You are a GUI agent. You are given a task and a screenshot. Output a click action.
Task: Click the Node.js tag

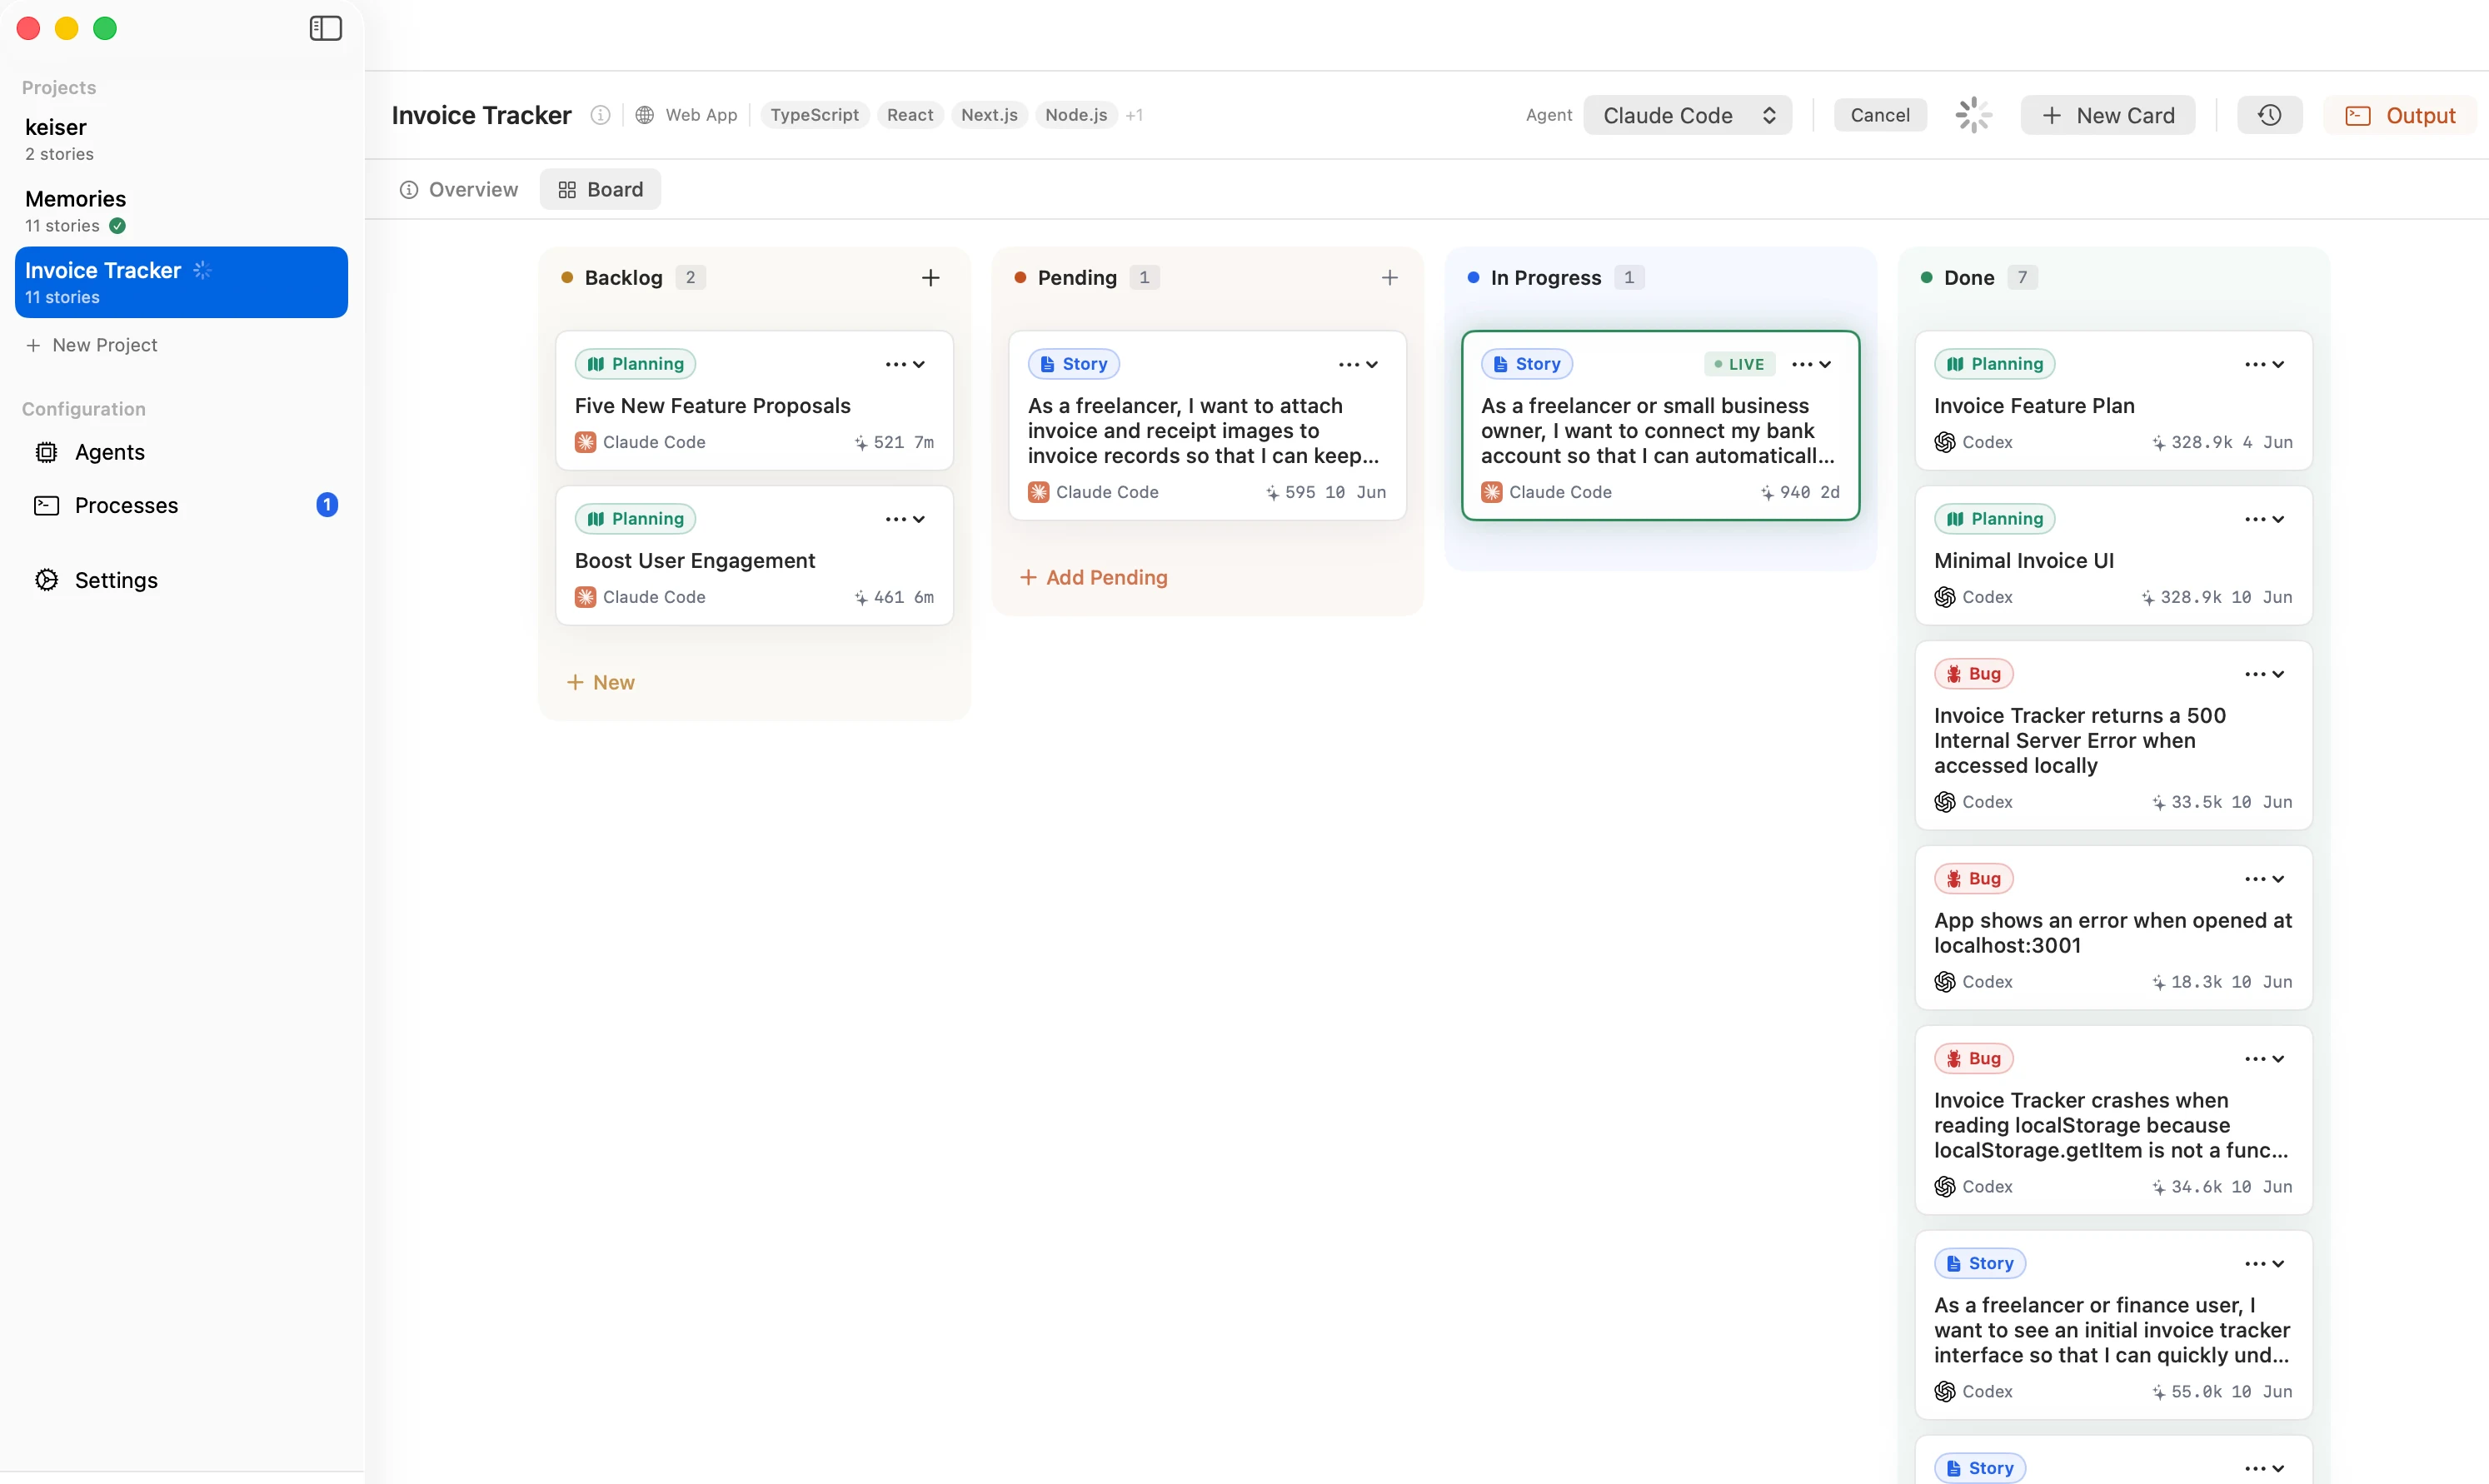1076,115
